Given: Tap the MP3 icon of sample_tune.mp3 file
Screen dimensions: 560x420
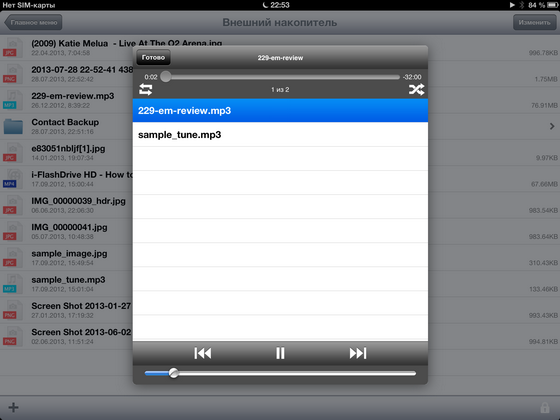Looking at the screenshot, I should (x=11, y=284).
